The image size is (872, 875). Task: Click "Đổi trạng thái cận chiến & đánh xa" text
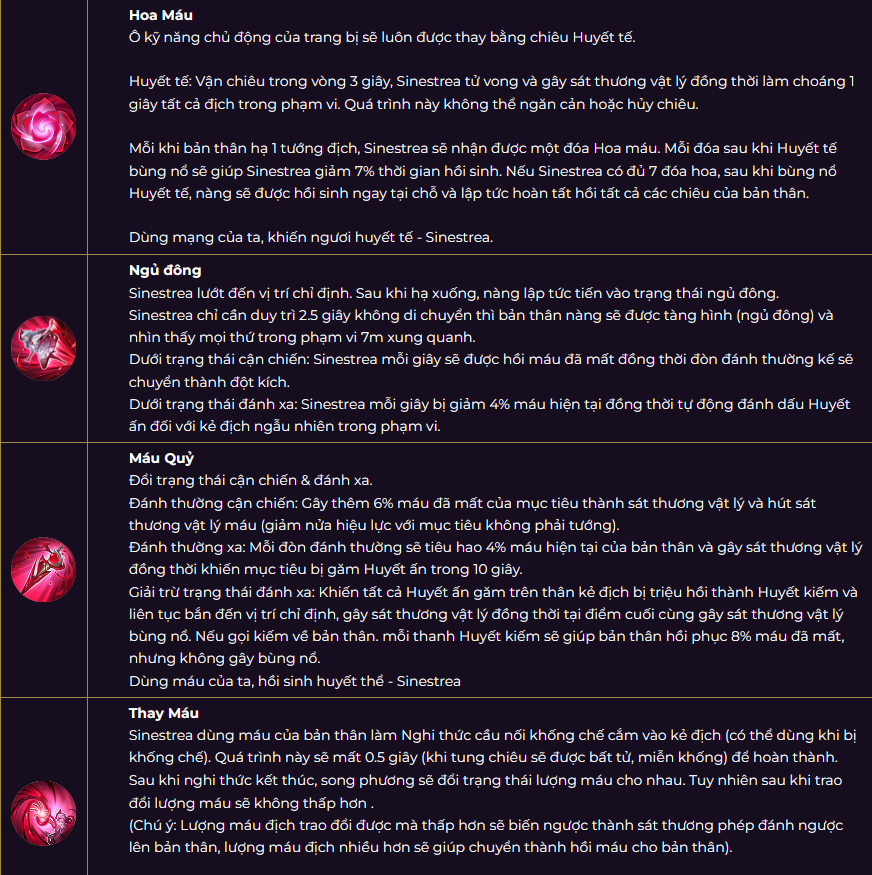(x=250, y=481)
